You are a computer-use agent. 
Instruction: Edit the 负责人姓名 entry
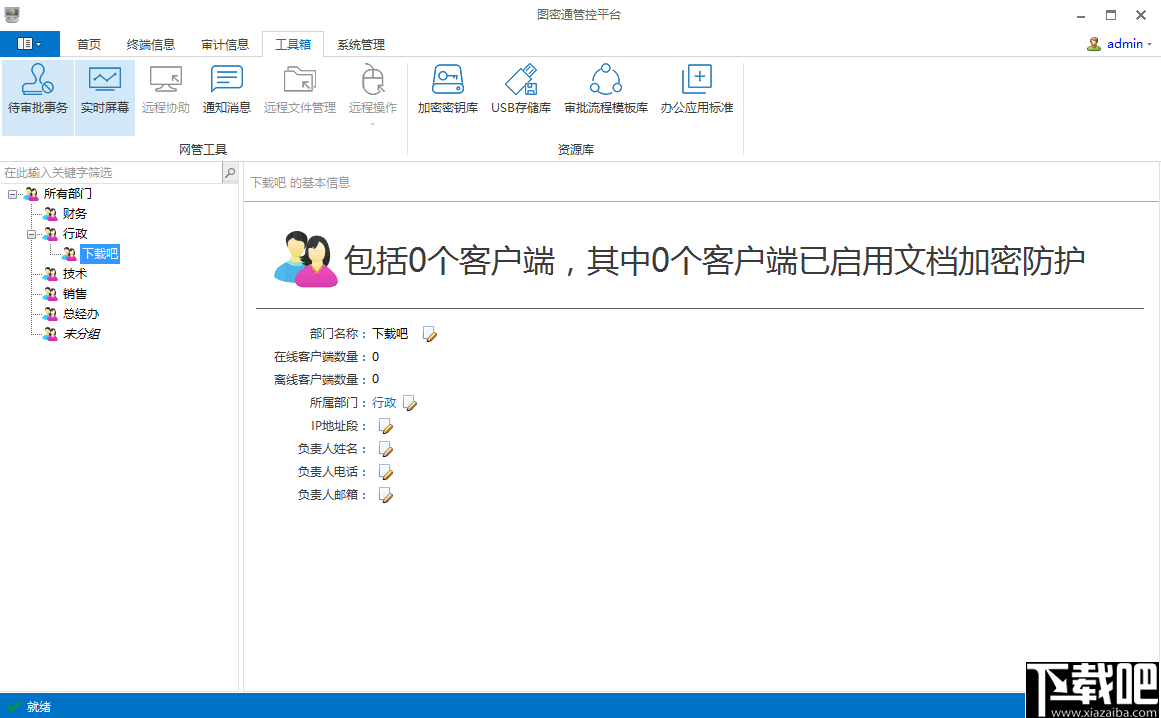coord(385,448)
